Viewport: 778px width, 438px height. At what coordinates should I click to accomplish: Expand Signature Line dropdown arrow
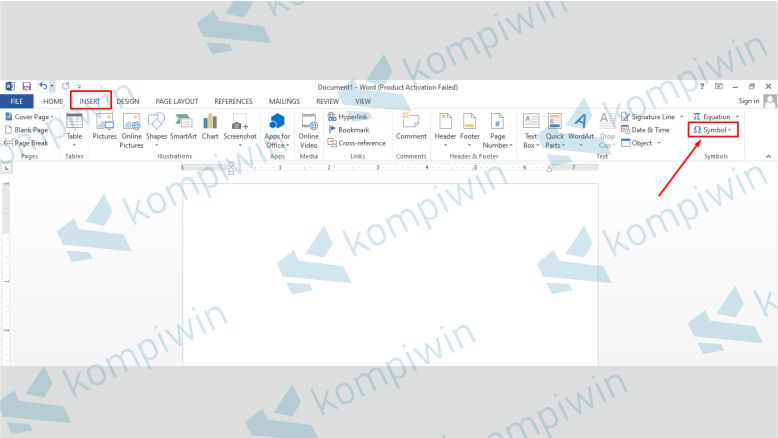pos(682,117)
